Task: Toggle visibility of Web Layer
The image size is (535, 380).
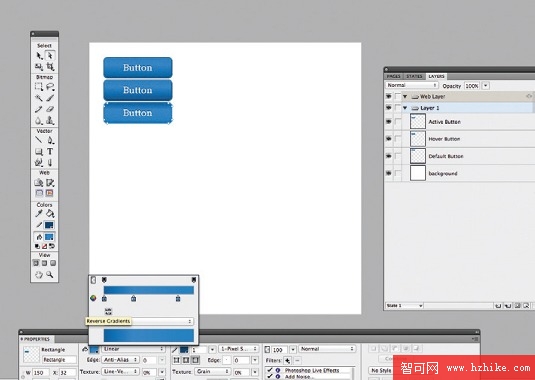Action: click(389, 96)
